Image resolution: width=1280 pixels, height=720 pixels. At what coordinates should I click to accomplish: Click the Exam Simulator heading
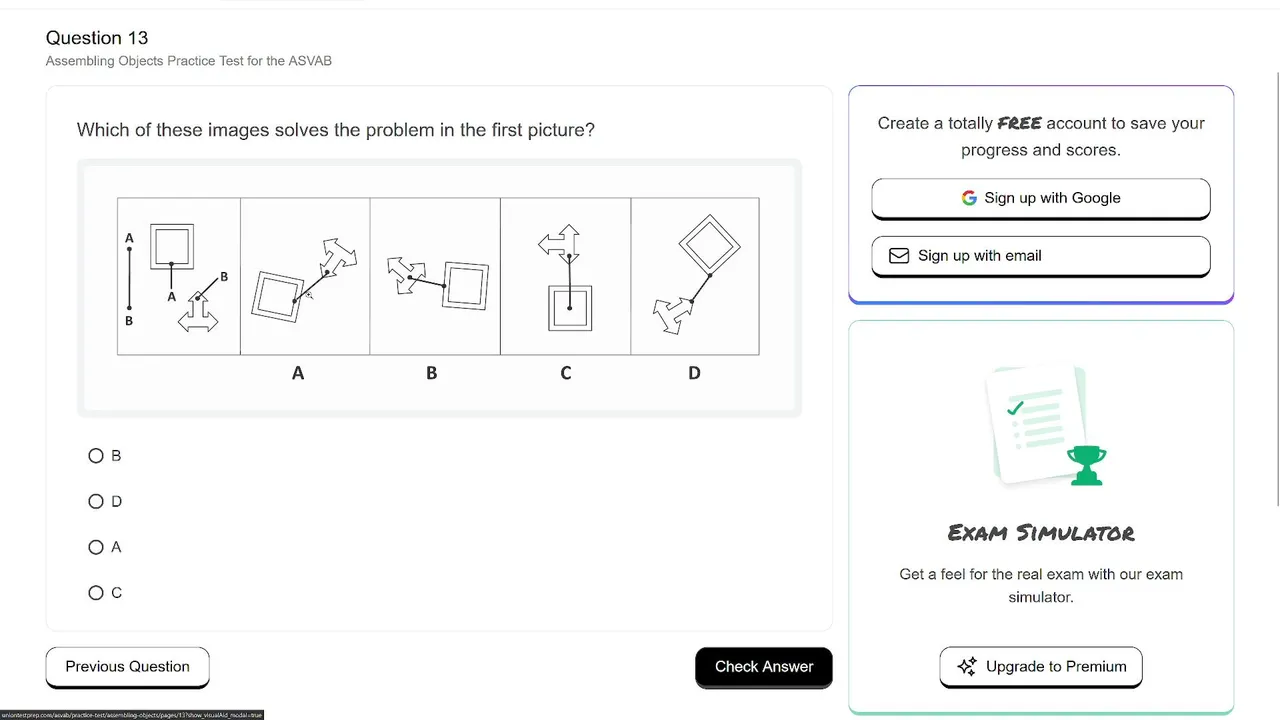point(1041,533)
